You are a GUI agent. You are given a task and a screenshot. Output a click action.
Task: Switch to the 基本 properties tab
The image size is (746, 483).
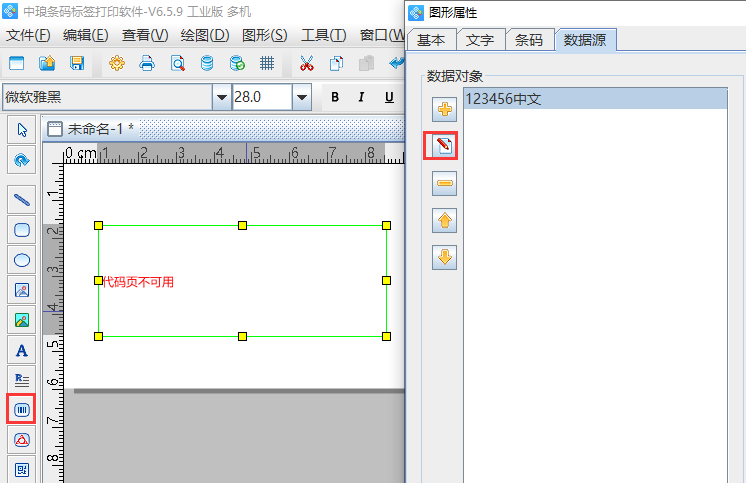click(x=431, y=40)
